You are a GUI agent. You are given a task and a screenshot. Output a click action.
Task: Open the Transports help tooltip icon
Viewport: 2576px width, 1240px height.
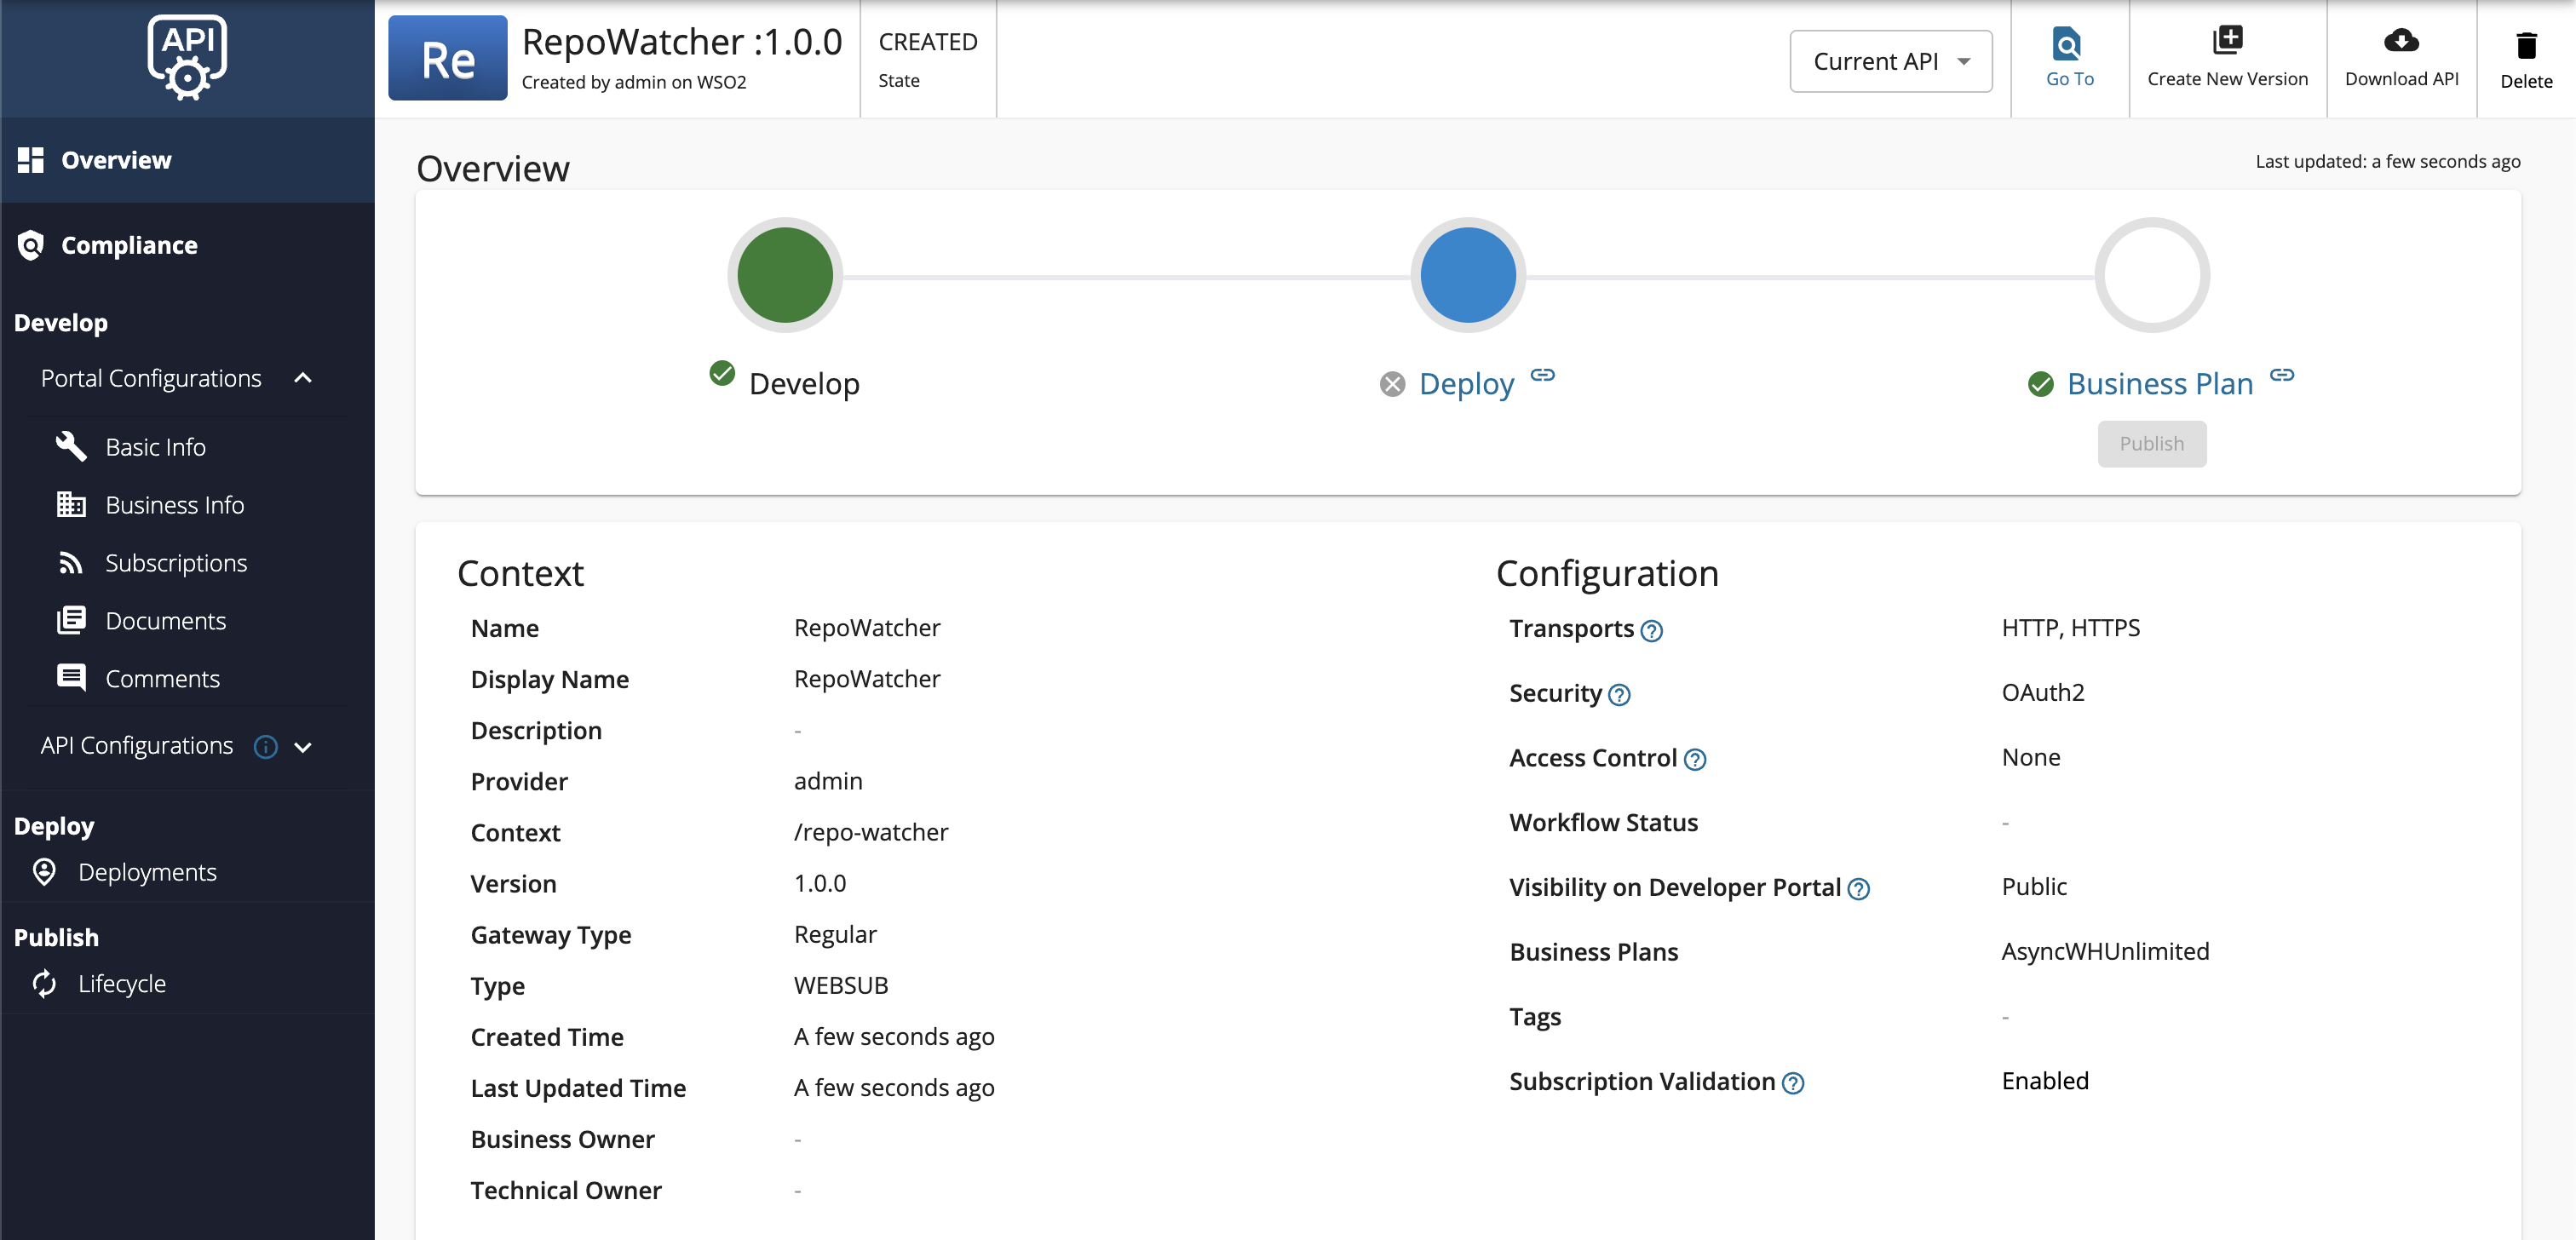[x=1651, y=630]
